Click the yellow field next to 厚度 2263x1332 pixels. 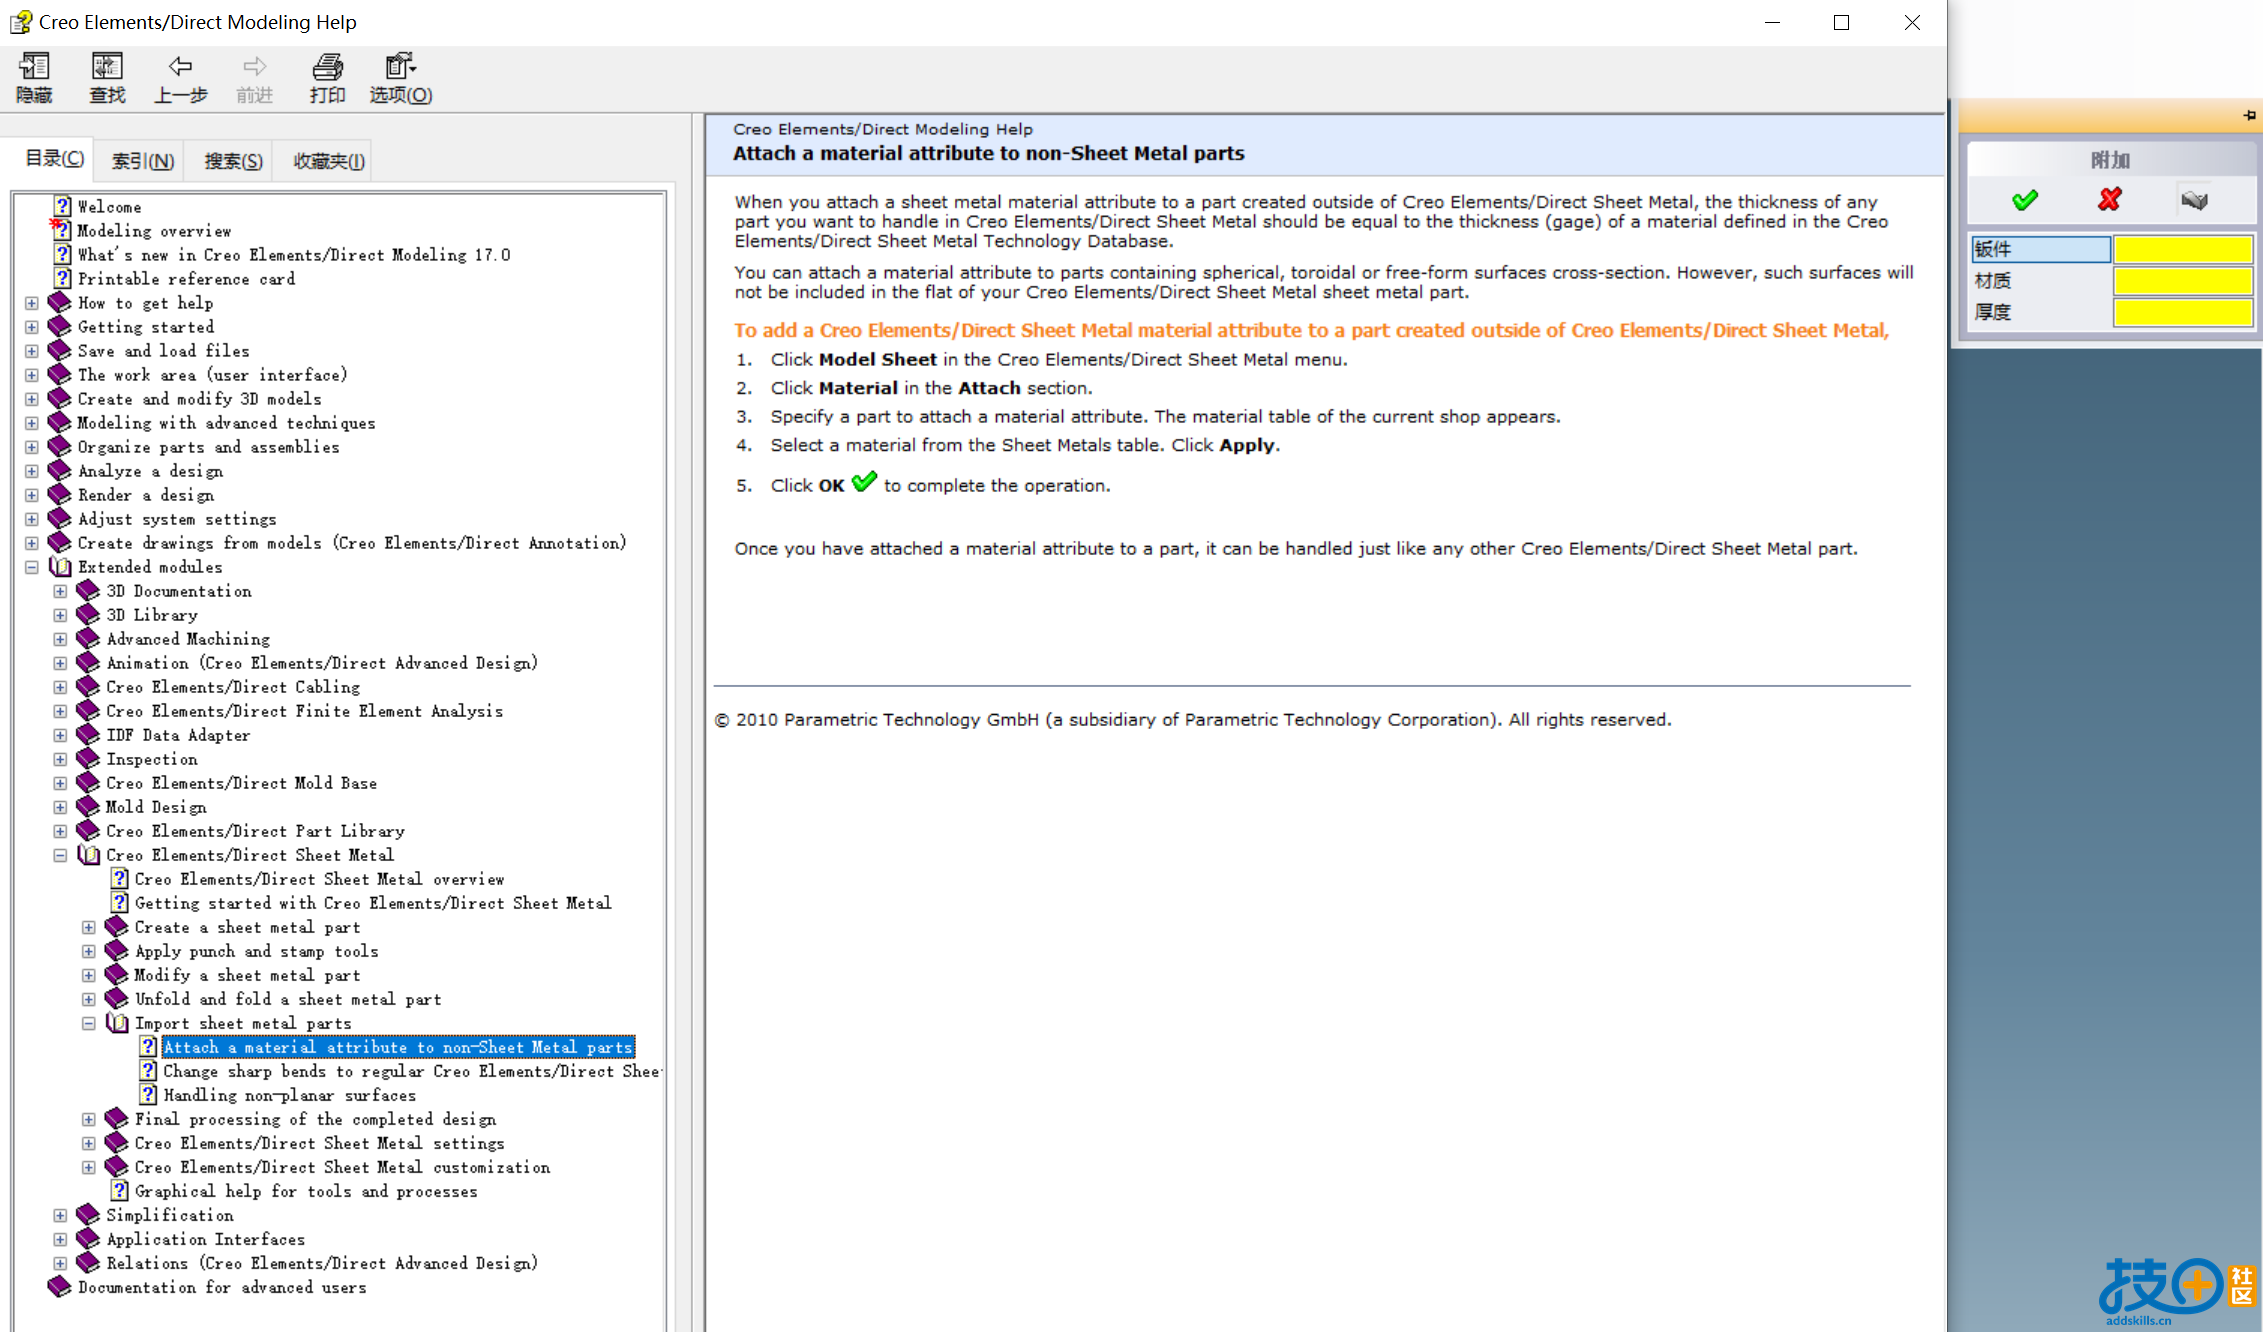pos(2182,313)
